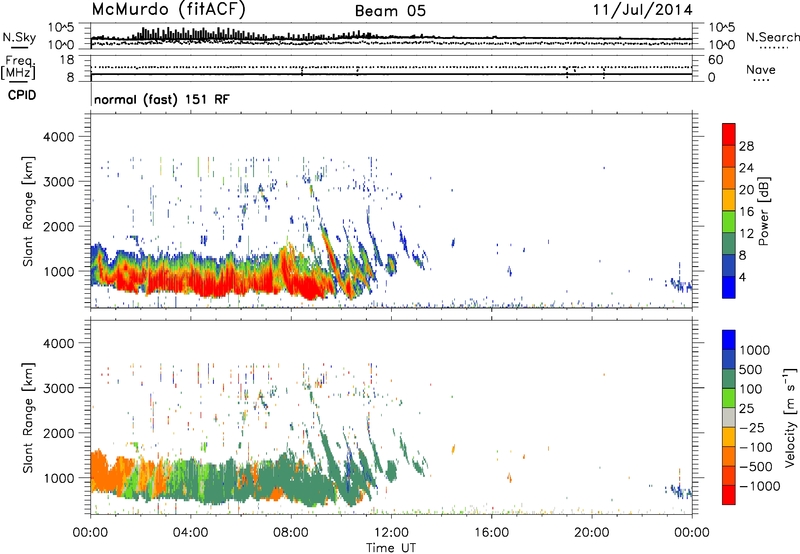Click the gray segment of velocity colorbar
Image resolution: width=800 pixels, height=554 pixels.
click(x=729, y=418)
